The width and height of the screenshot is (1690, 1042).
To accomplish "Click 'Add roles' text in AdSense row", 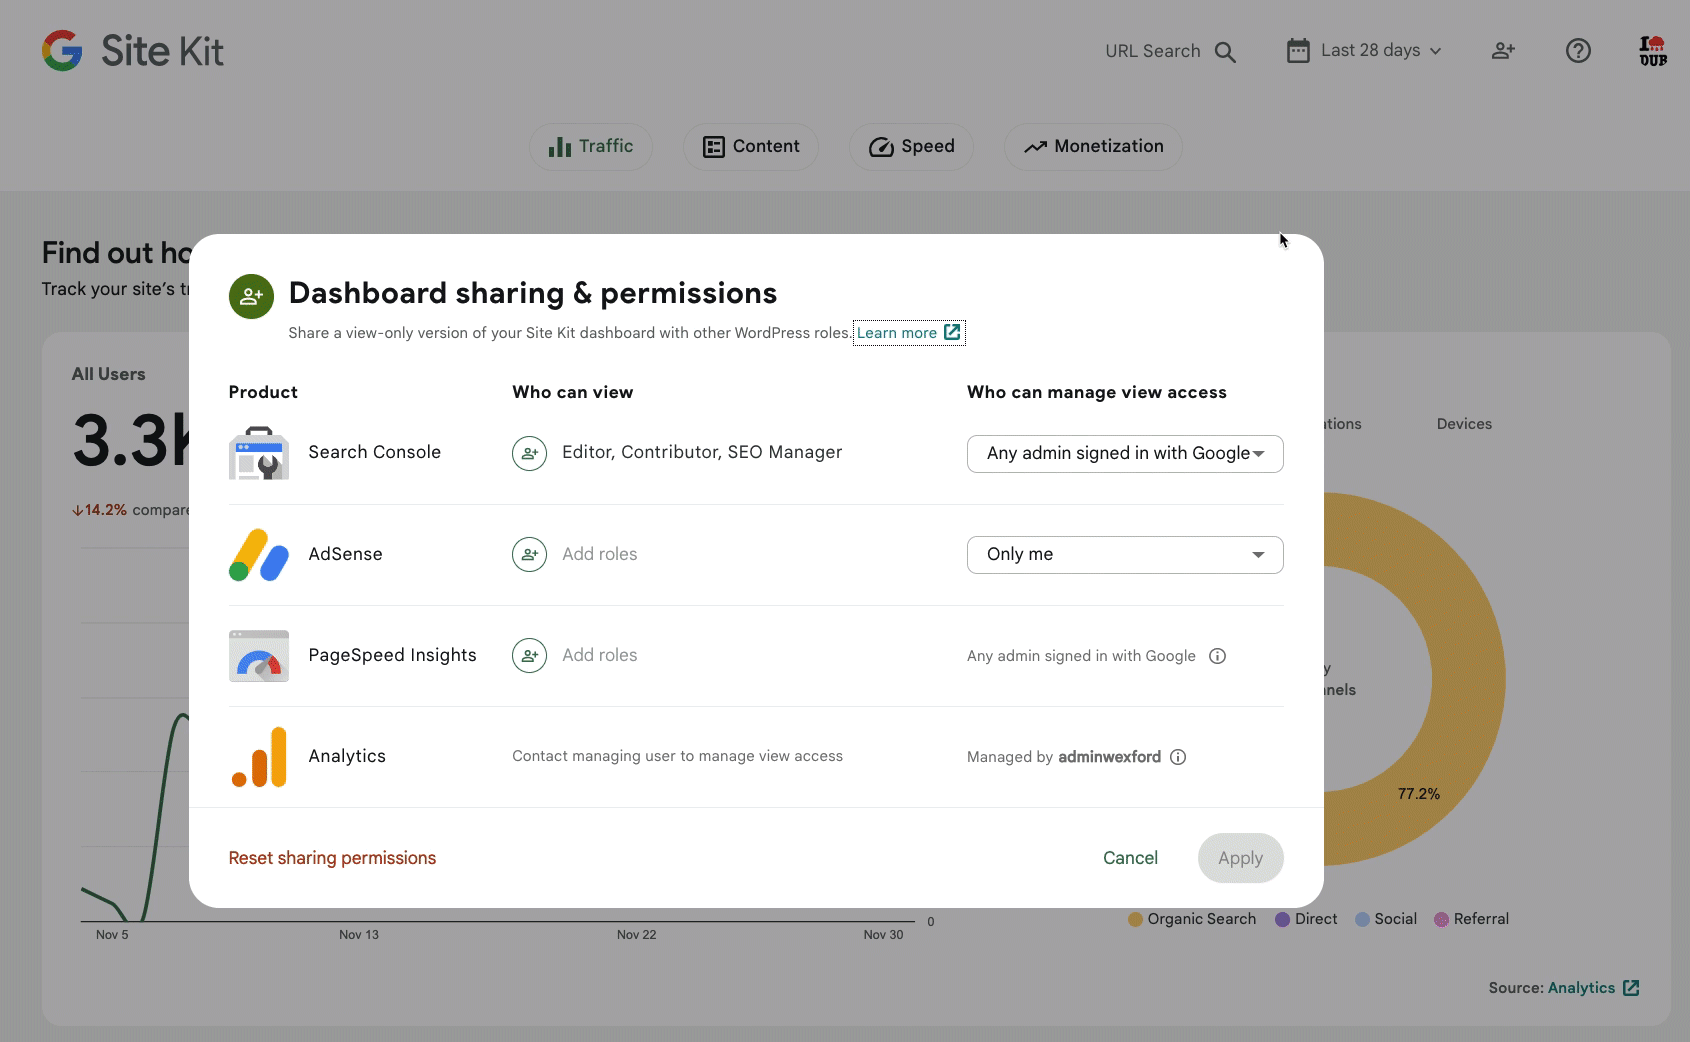I will point(599,554).
